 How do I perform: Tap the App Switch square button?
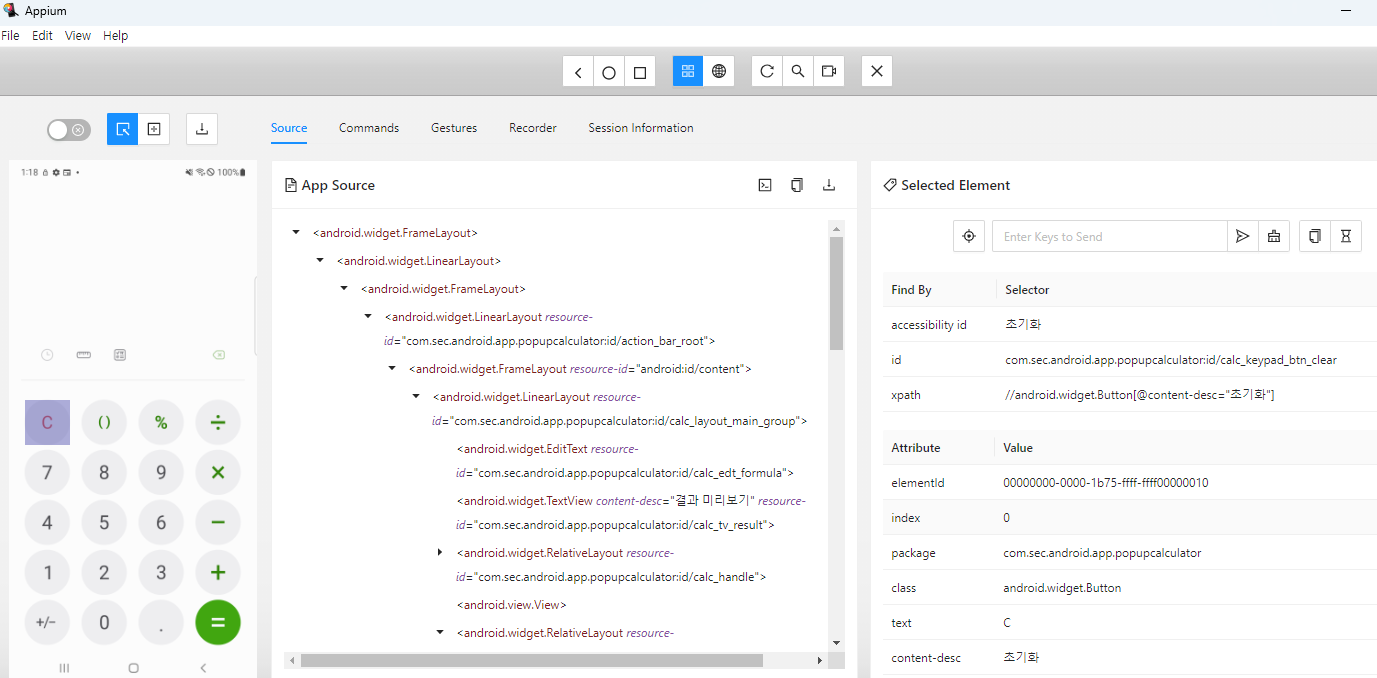coord(640,71)
